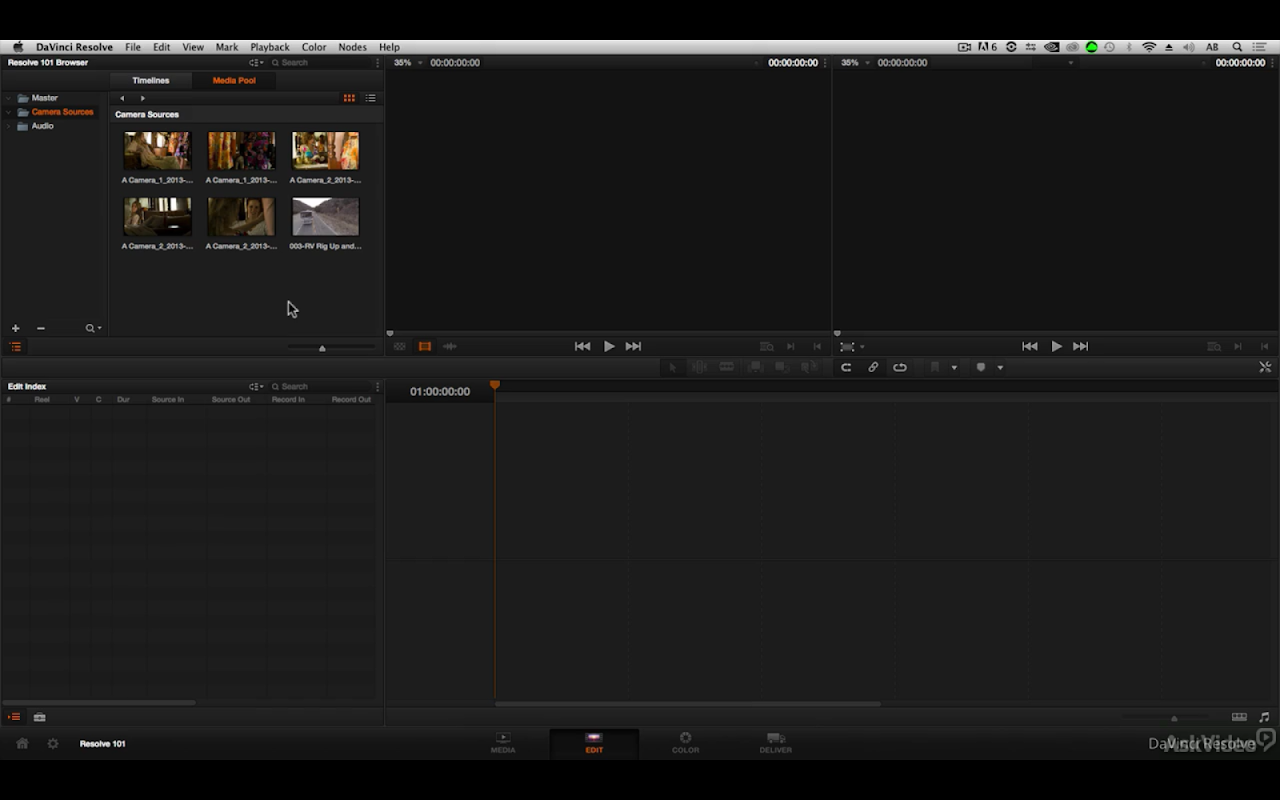1280x800 pixels.
Task: Open the Playback menu
Action: pos(269,47)
